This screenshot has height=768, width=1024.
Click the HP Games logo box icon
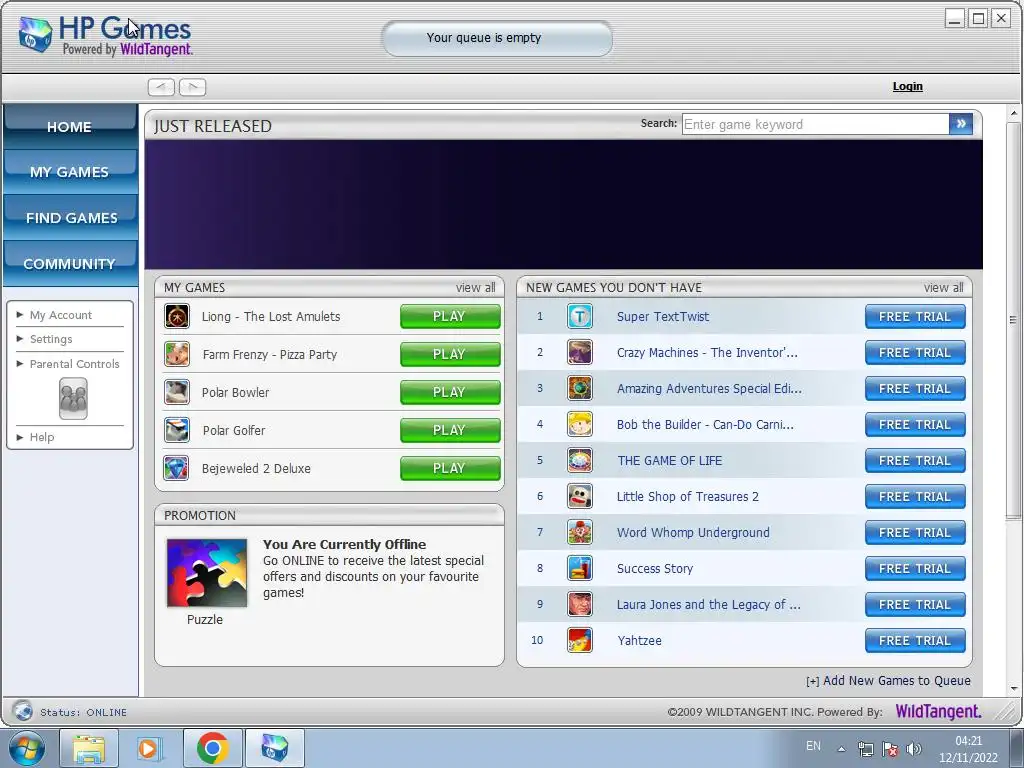click(35, 35)
